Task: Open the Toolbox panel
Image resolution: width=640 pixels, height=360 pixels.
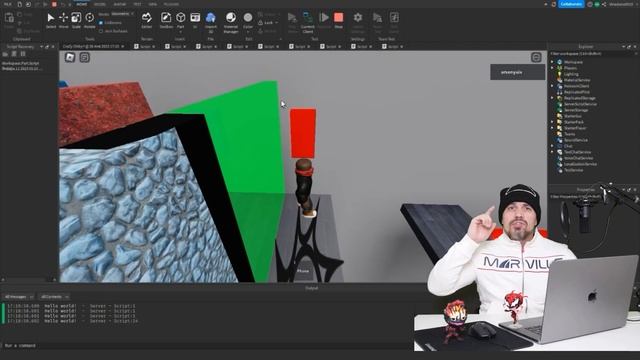Action: [166, 20]
